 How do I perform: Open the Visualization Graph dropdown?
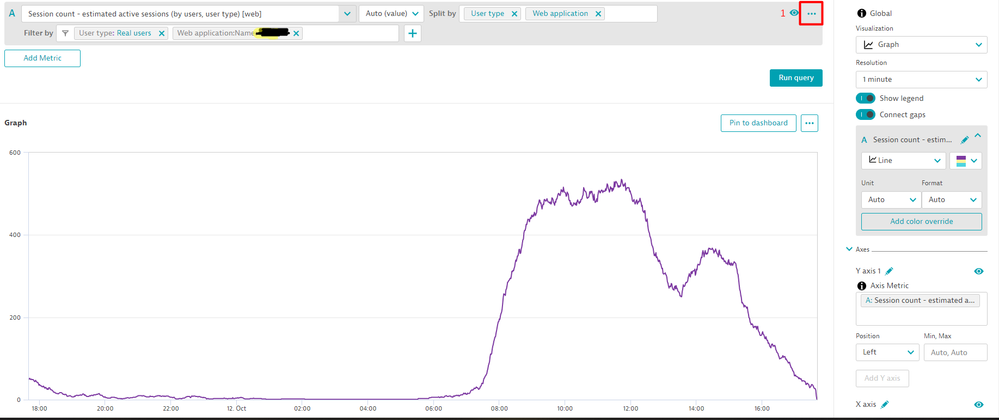click(922, 45)
